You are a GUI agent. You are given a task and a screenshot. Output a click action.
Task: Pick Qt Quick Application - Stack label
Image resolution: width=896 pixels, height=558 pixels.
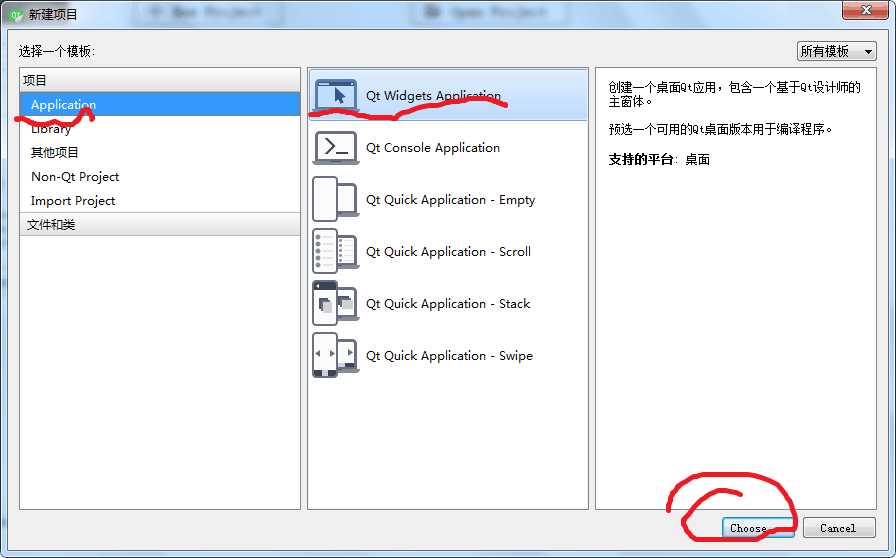point(448,304)
